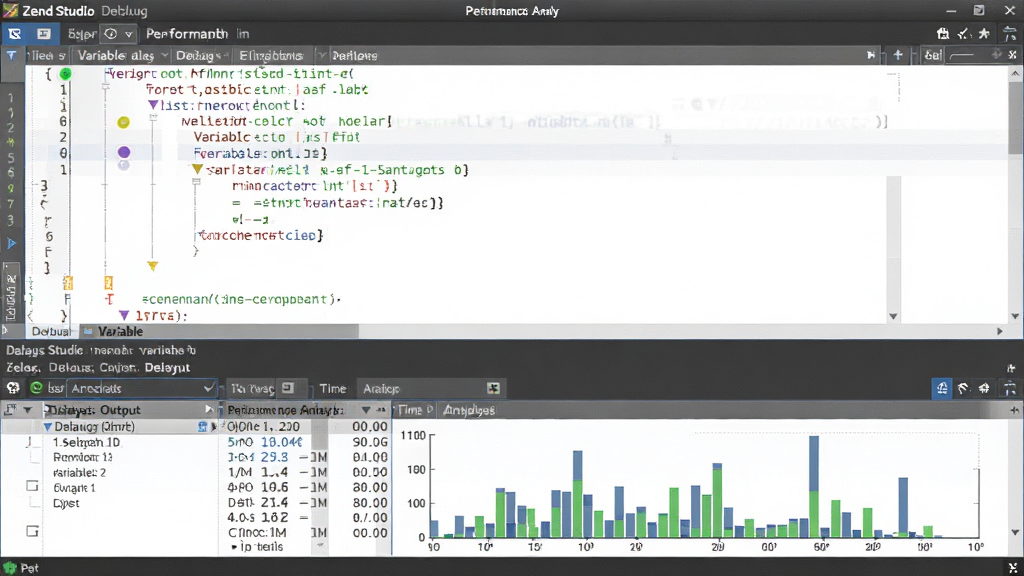Toggle the purple breakpoint marker in the editor gutter
The image size is (1024, 576).
tap(123, 152)
